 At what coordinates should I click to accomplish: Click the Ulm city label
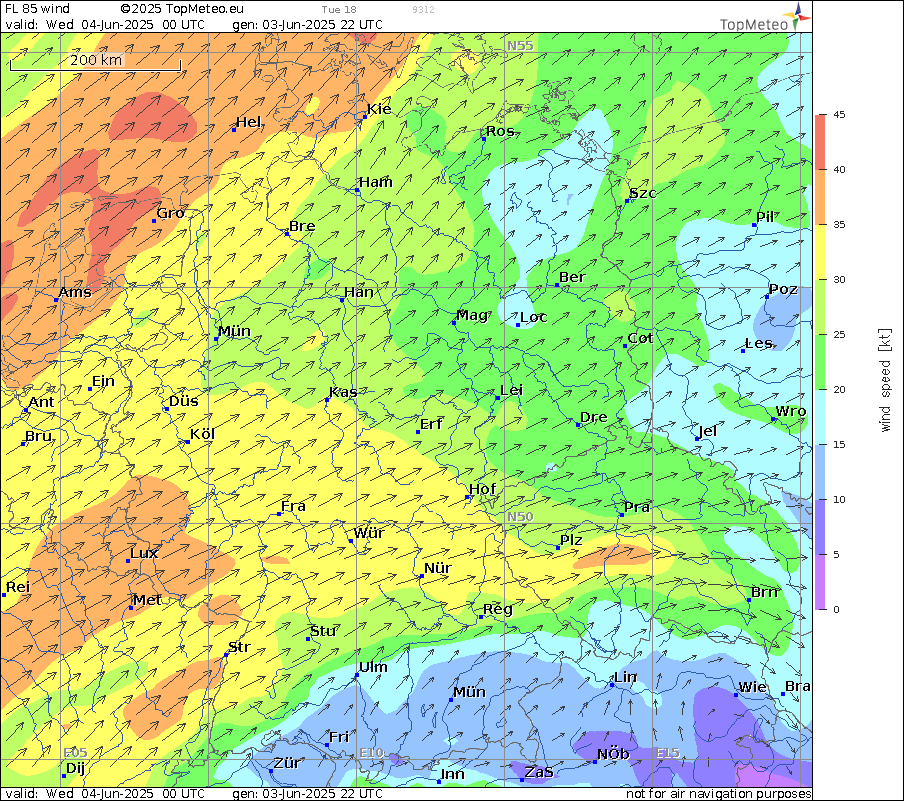374,667
